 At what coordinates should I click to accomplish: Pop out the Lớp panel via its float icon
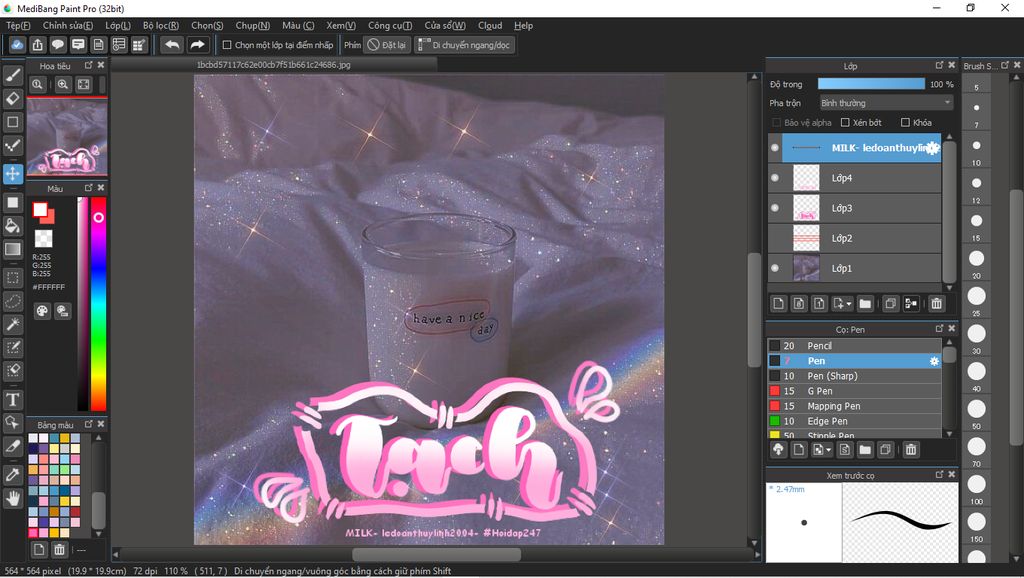pos(939,65)
